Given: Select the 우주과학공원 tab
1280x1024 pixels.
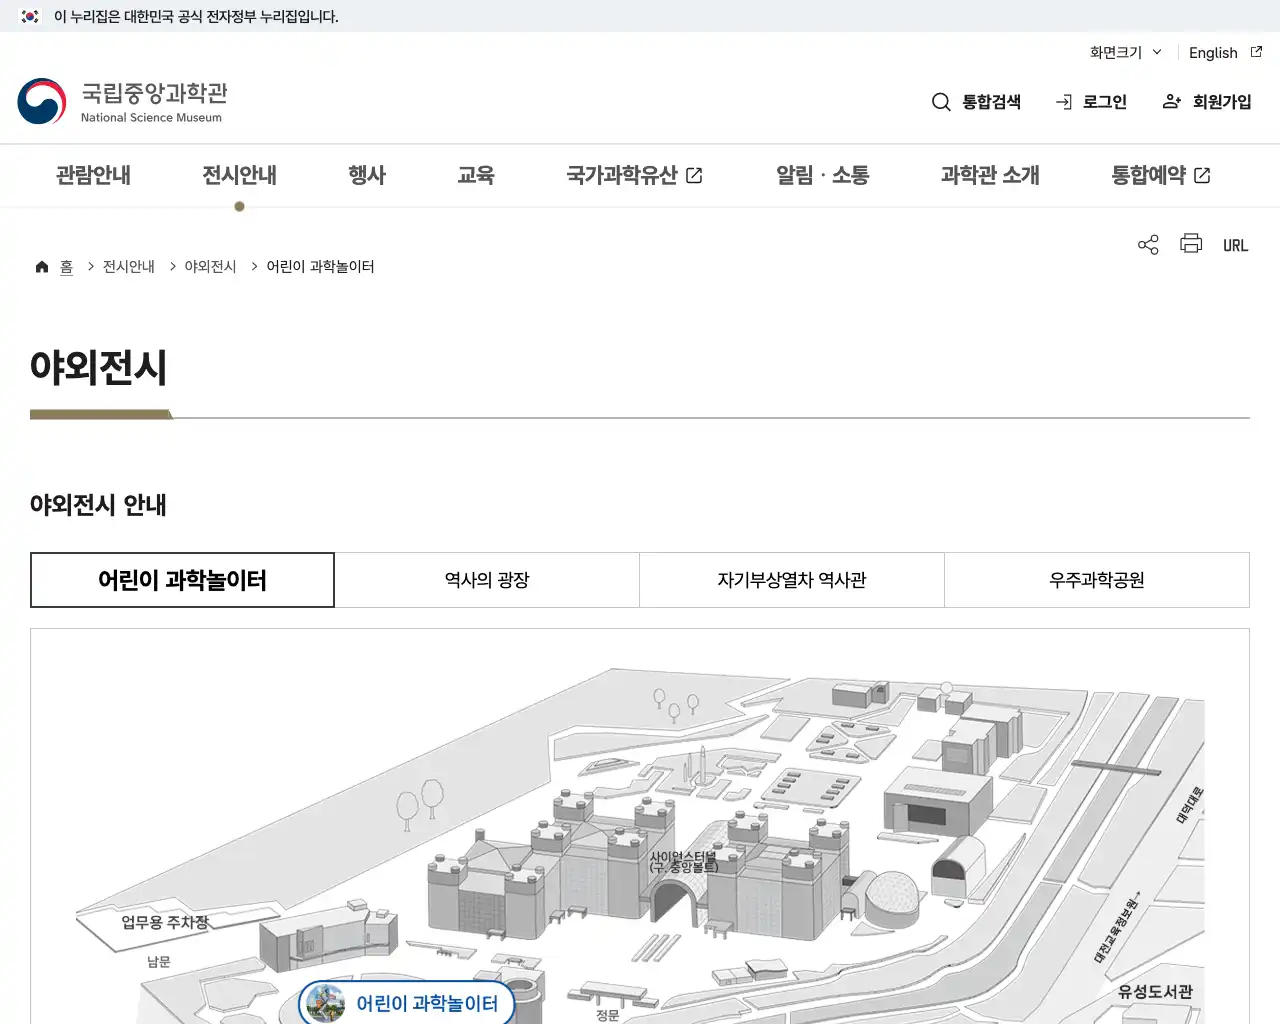Looking at the screenshot, I should point(1097,580).
